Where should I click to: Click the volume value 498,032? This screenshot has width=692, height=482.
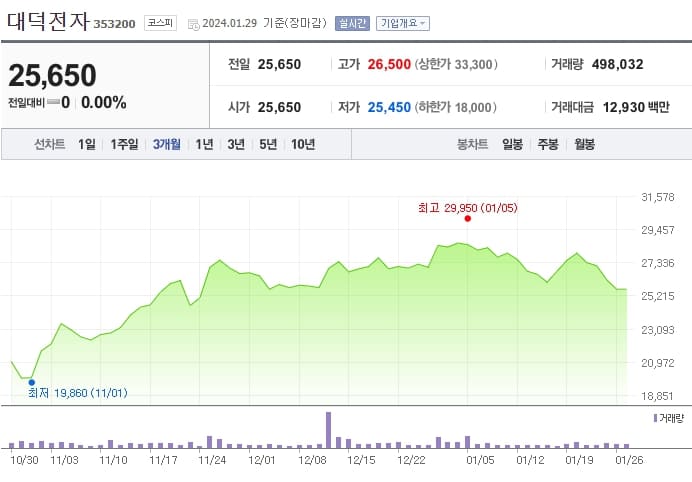point(617,64)
